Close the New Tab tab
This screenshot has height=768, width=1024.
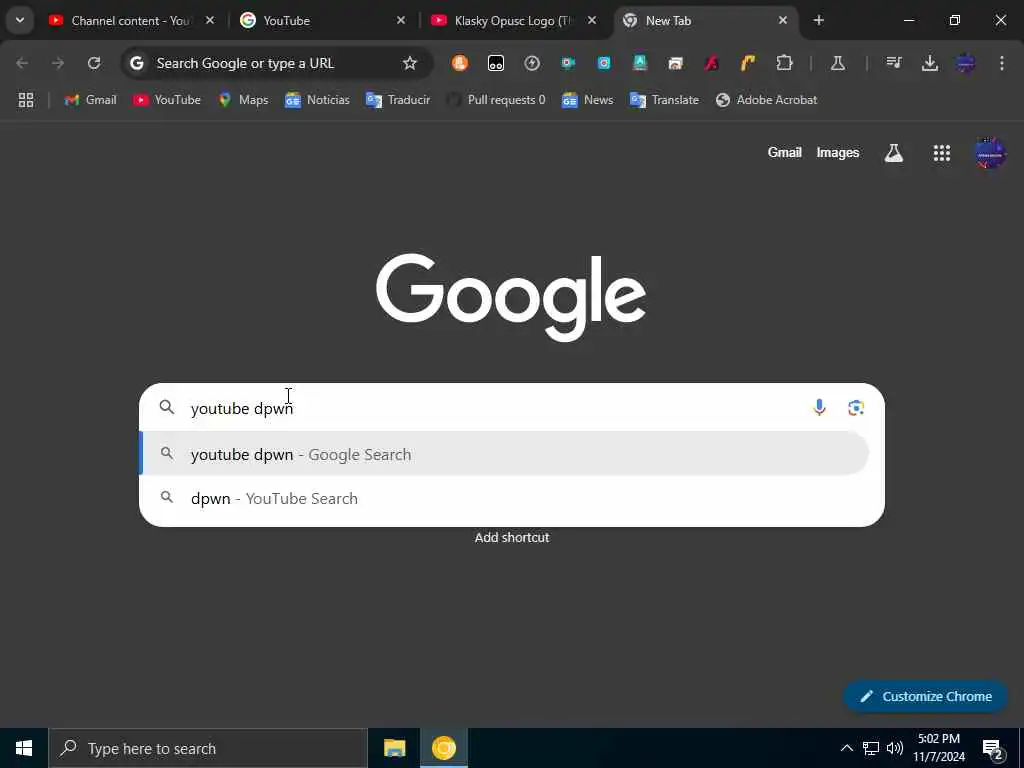tap(783, 20)
